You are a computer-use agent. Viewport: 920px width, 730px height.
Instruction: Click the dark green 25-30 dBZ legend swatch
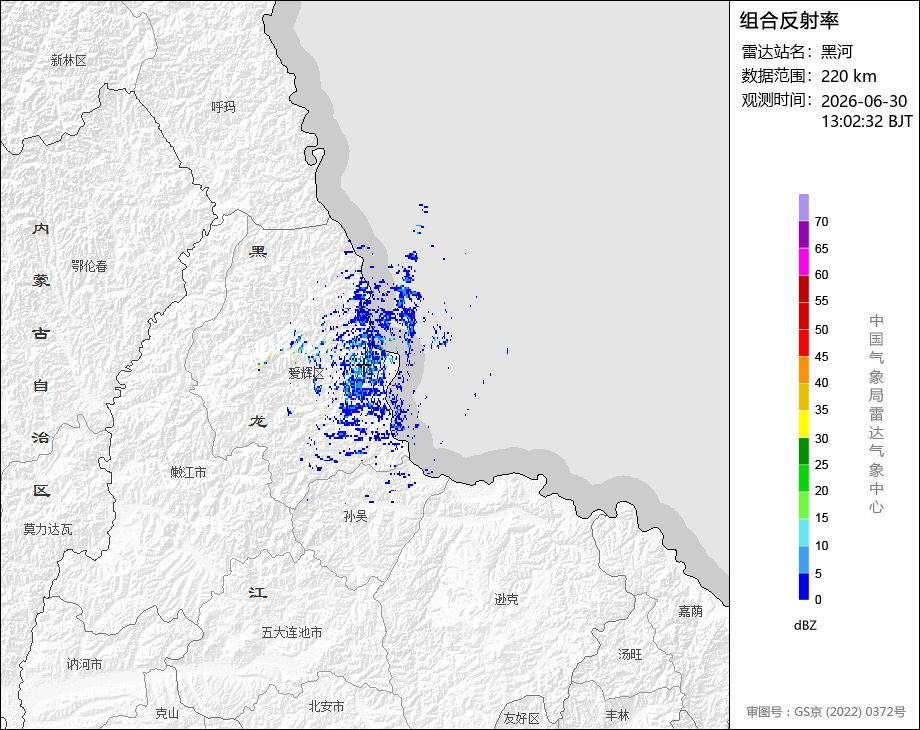tap(804, 451)
